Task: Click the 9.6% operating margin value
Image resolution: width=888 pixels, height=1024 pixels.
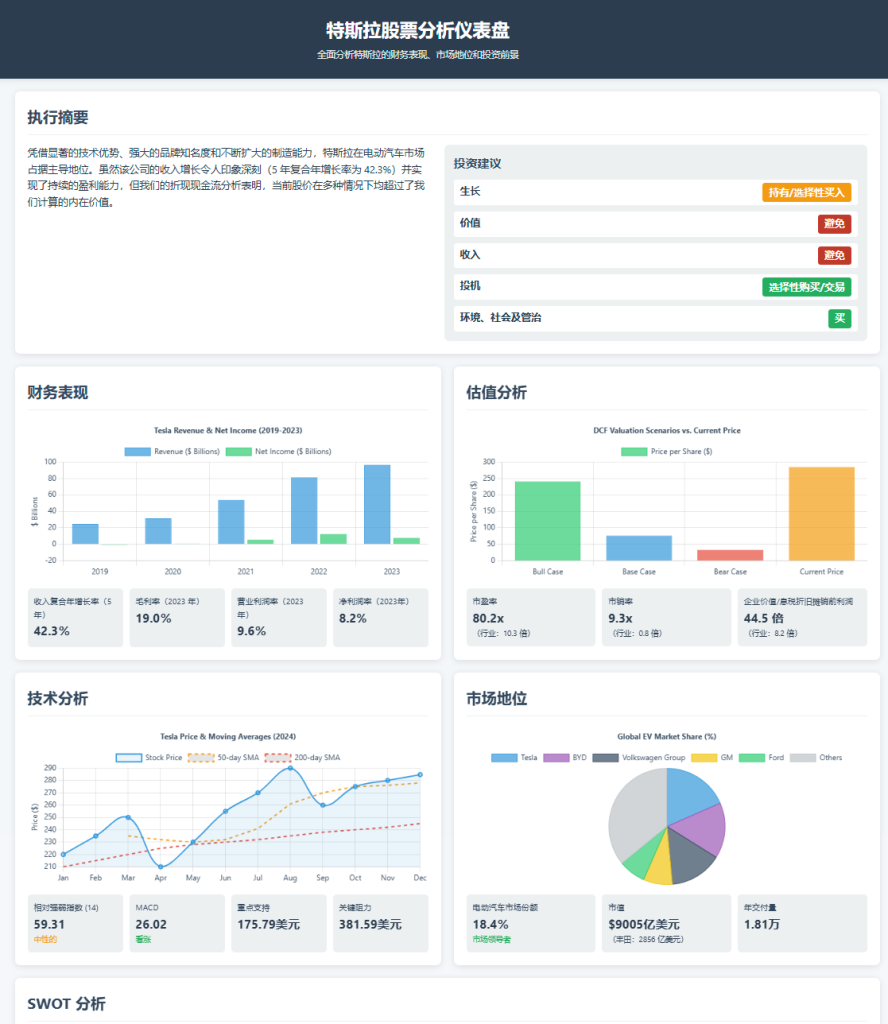Action: (251, 632)
